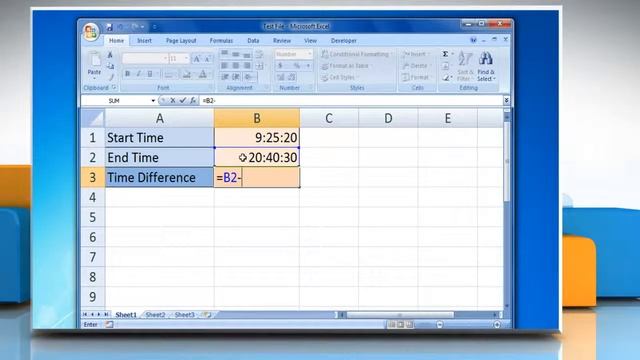Click the Shrink Font icon

(x=207, y=59)
